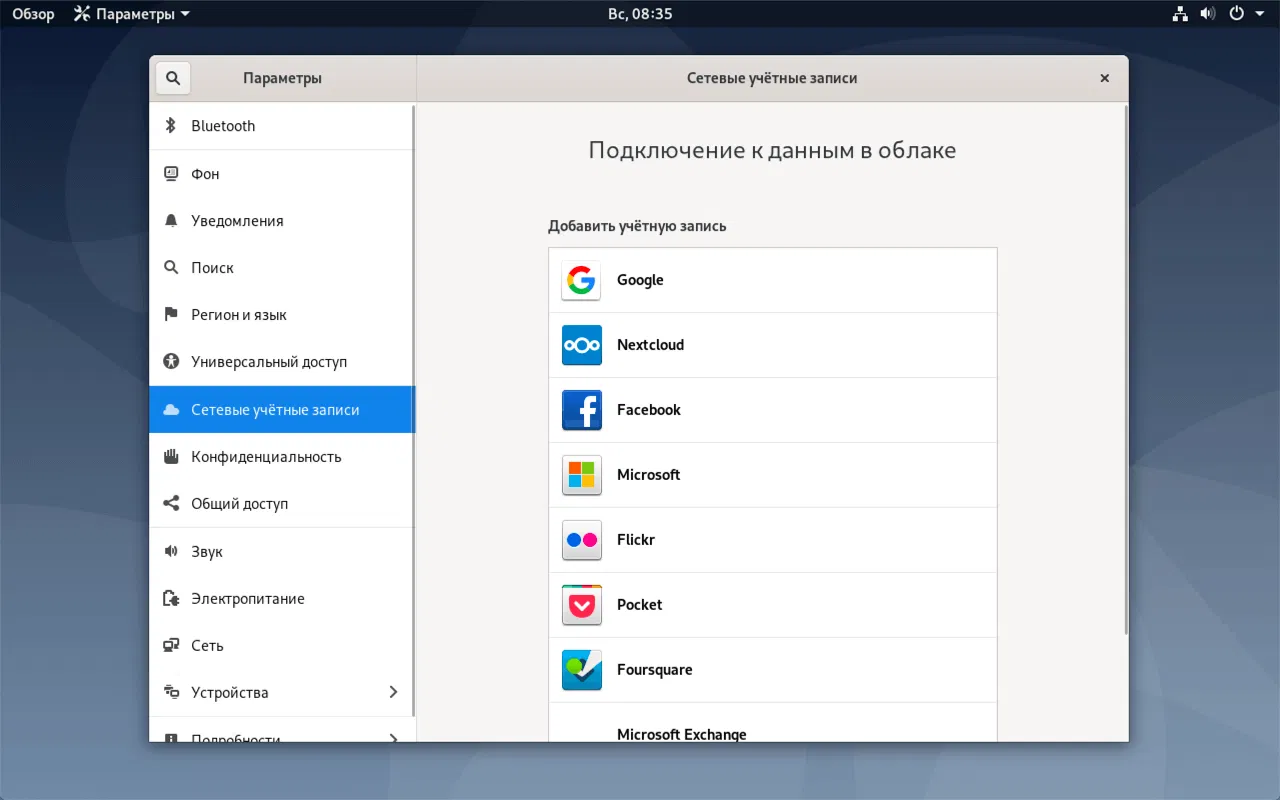Add a Foursquare account via its icon
This screenshot has height=800, width=1280.
coord(581,670)
